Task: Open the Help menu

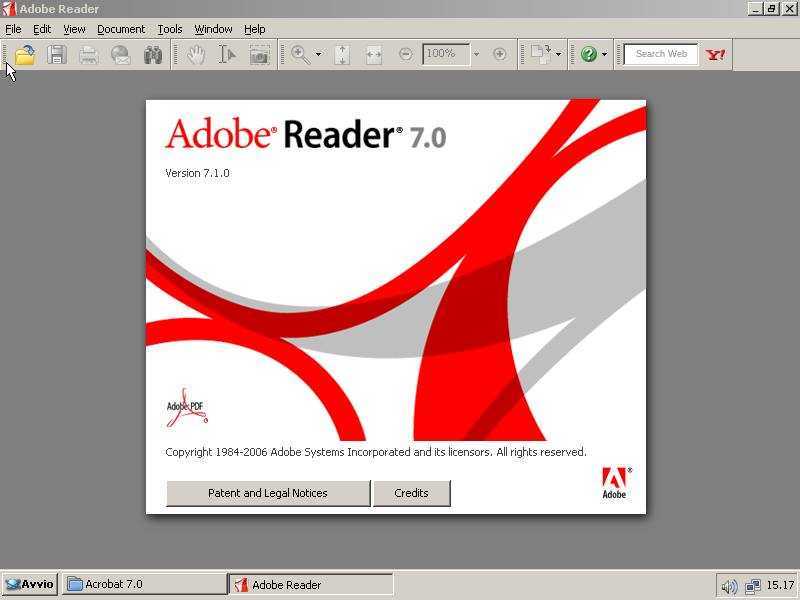Action: pos(254,30)
